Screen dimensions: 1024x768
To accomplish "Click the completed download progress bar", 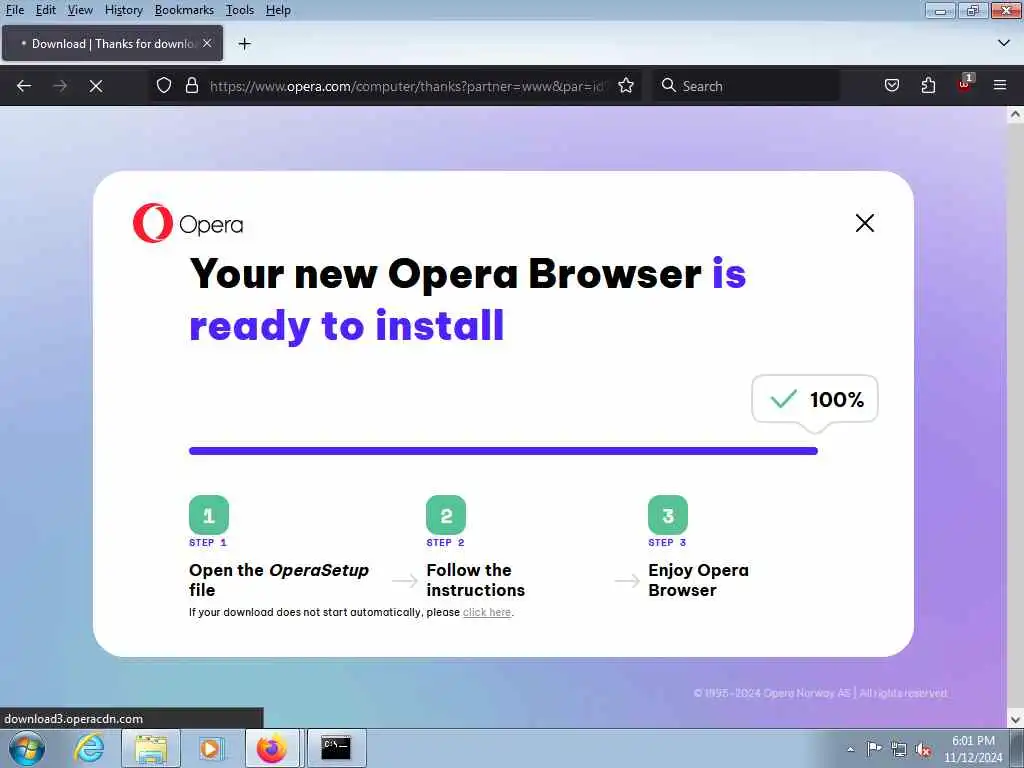I will (x=504, y=451).
